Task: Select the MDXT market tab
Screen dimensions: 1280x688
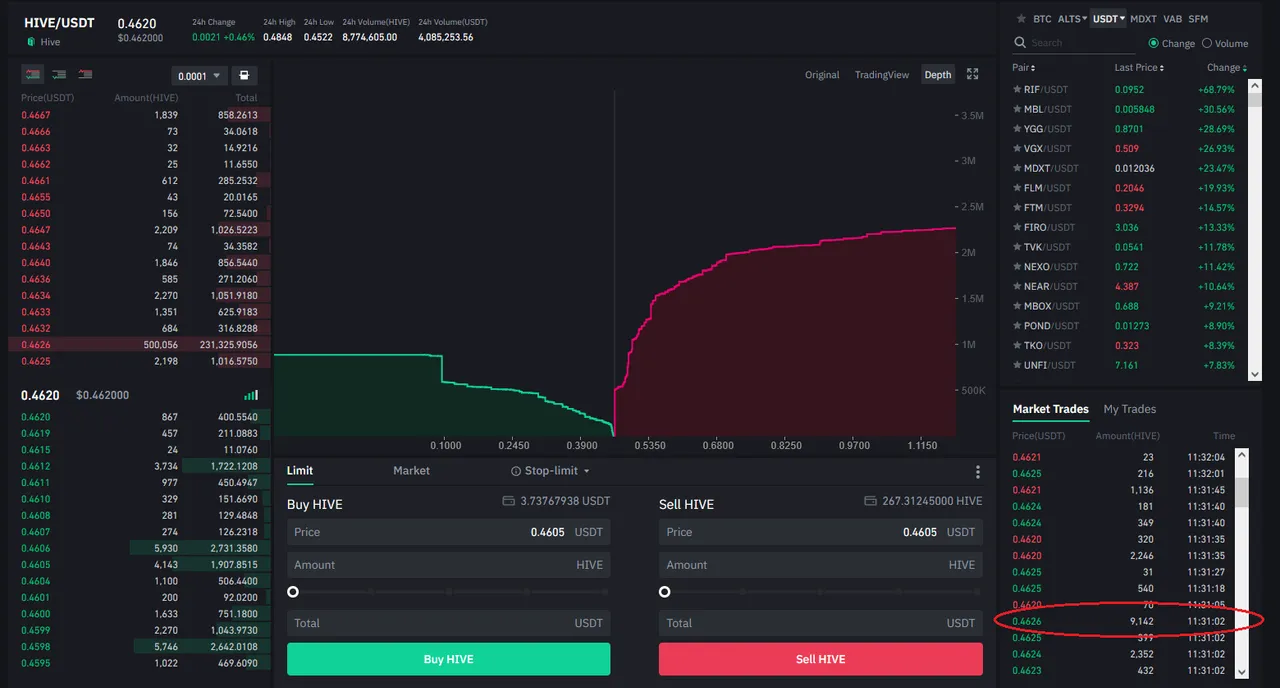Action: [1143, 19]
